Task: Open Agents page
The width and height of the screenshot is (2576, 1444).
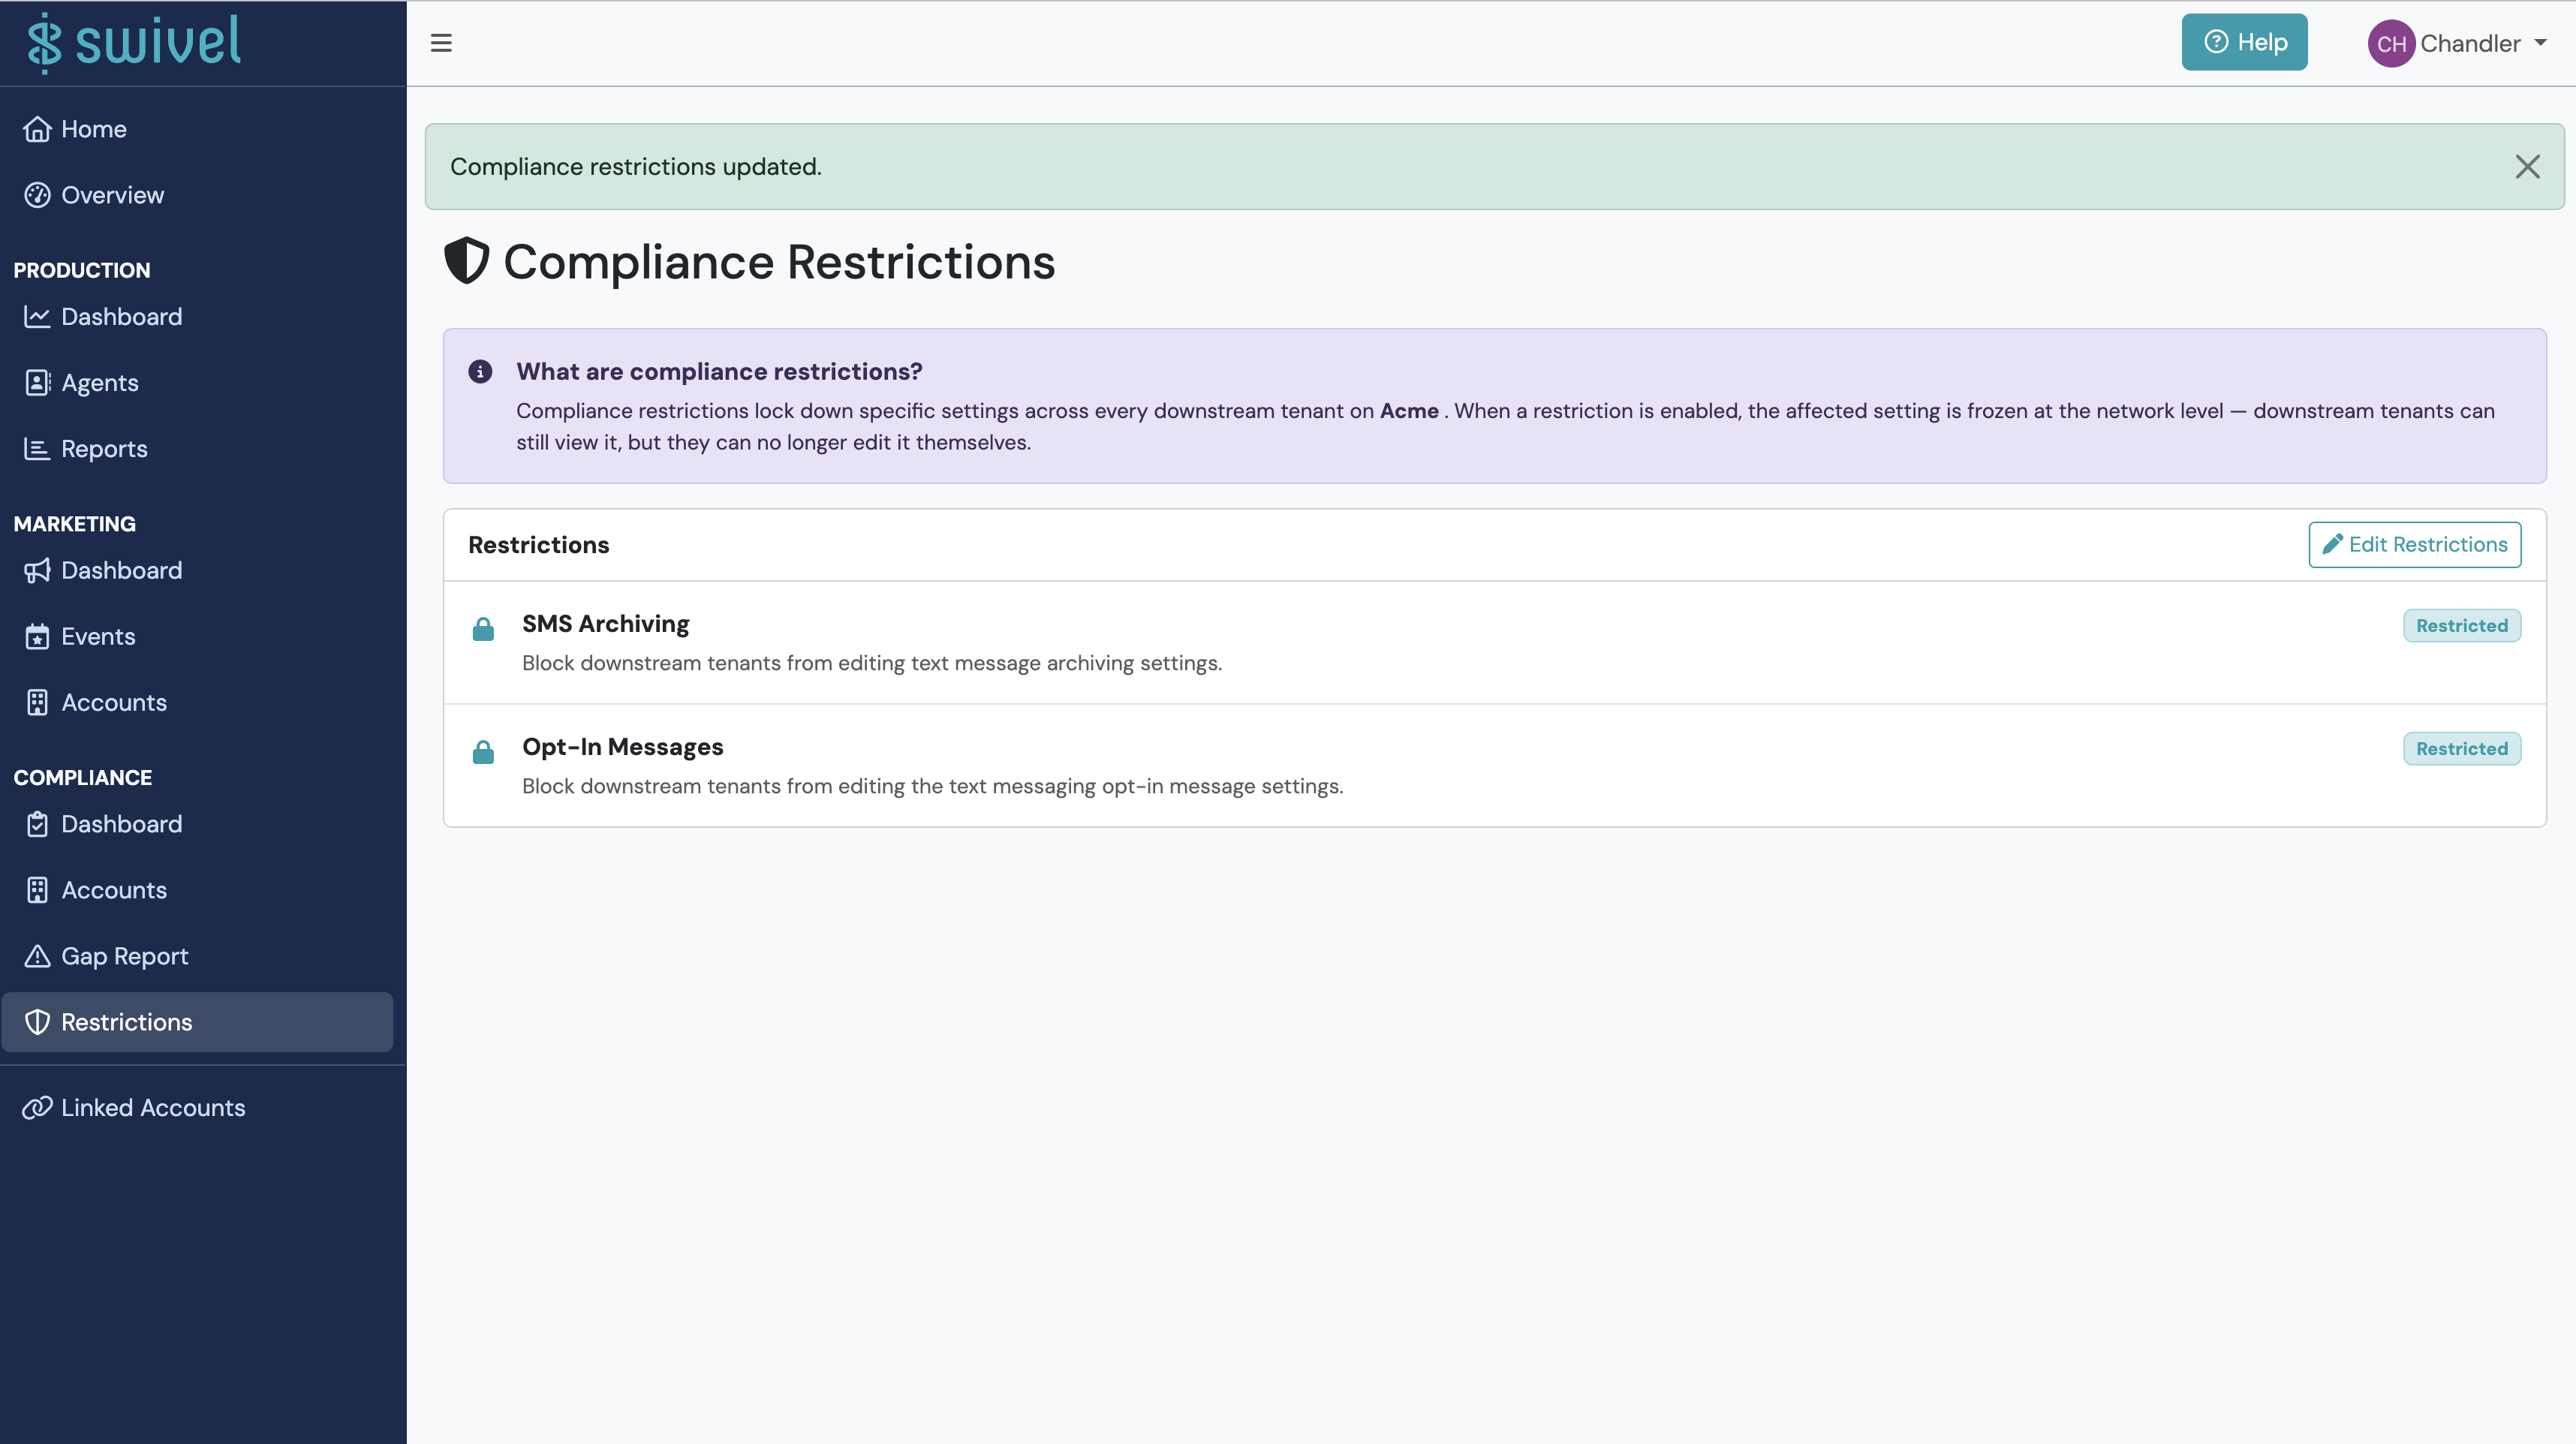Action: 197,383
